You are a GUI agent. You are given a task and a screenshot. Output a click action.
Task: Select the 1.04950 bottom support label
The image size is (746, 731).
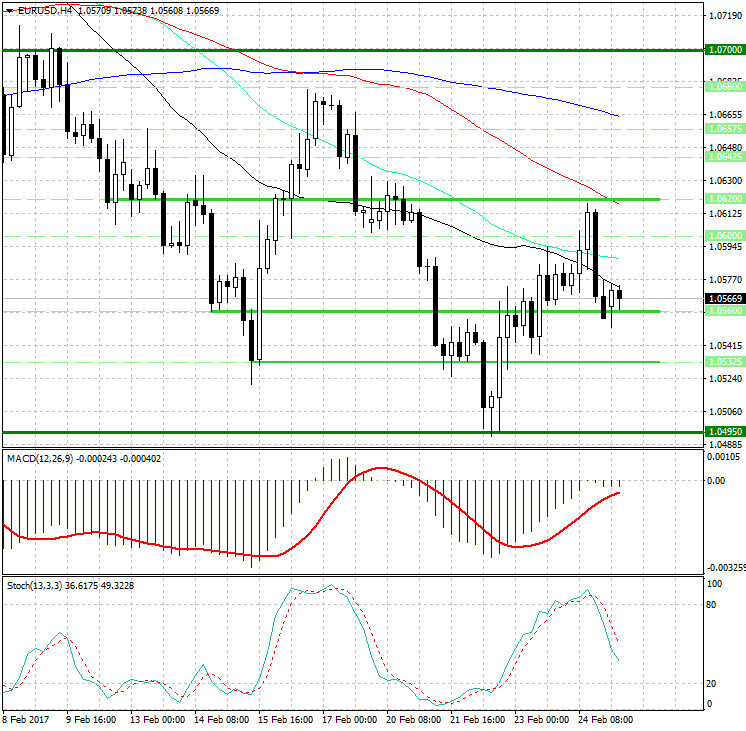(725, 432)
